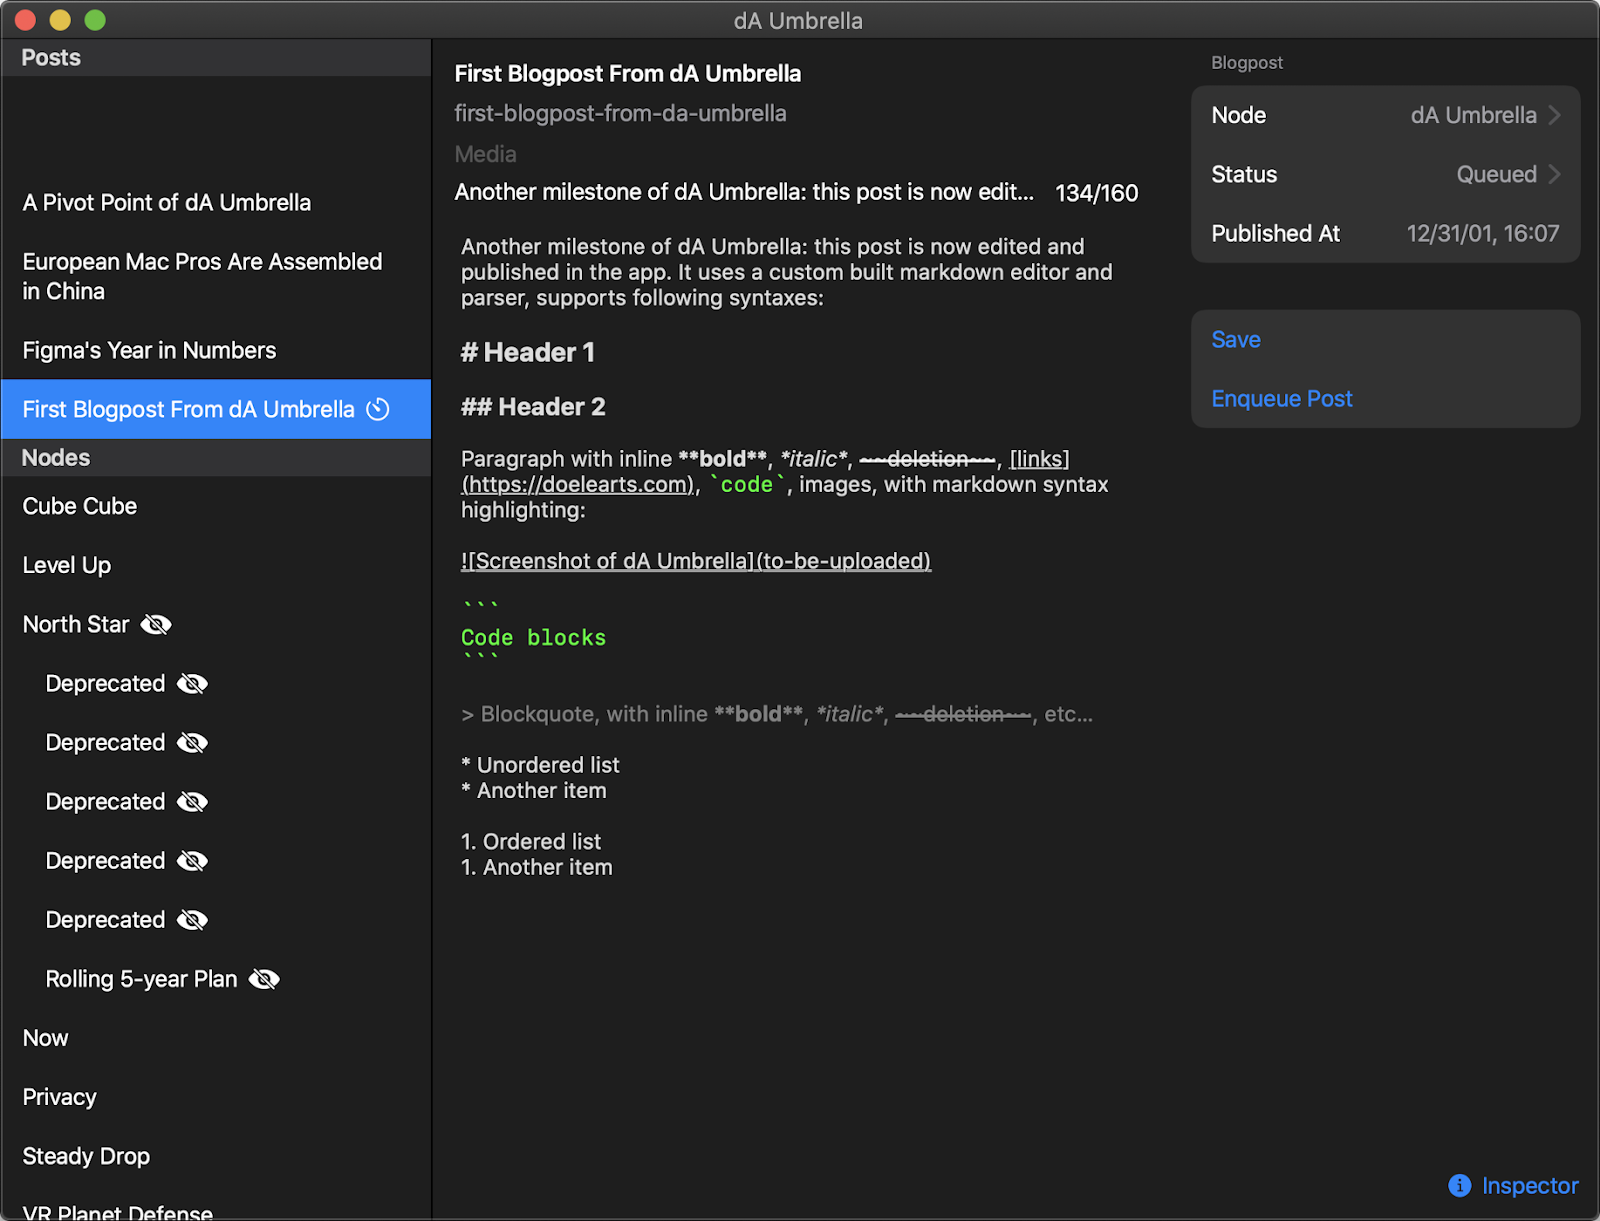Open the Node chevron for dA Umbrella
This screenshot has height=1221, width=1600.
[1554, 115]
